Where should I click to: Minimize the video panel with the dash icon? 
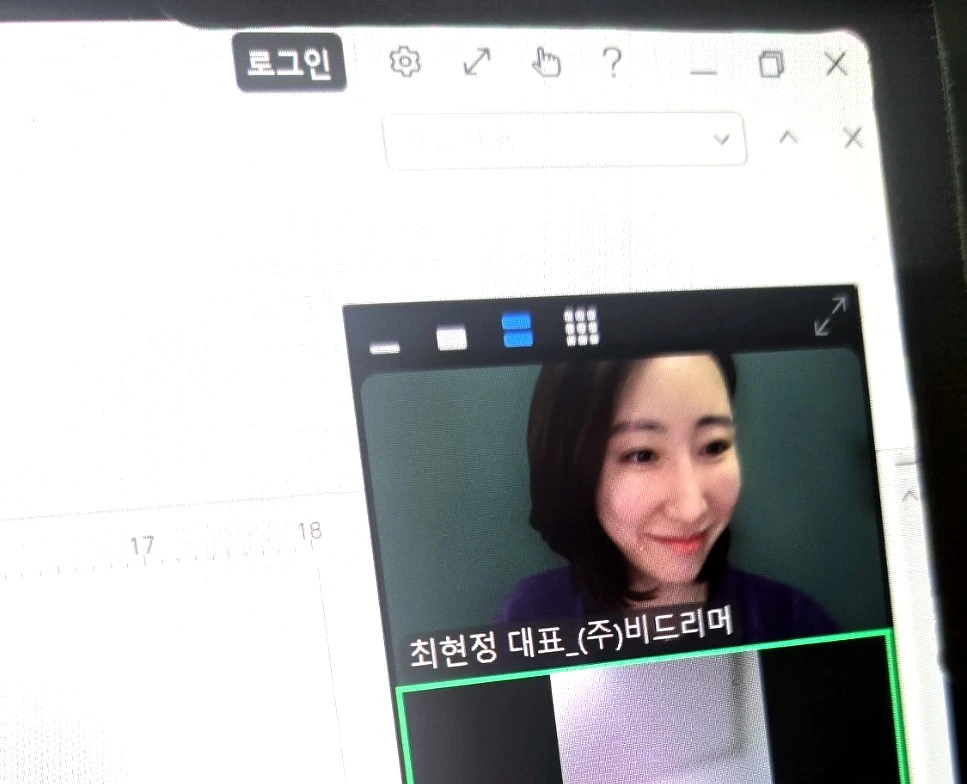(385, 347)
